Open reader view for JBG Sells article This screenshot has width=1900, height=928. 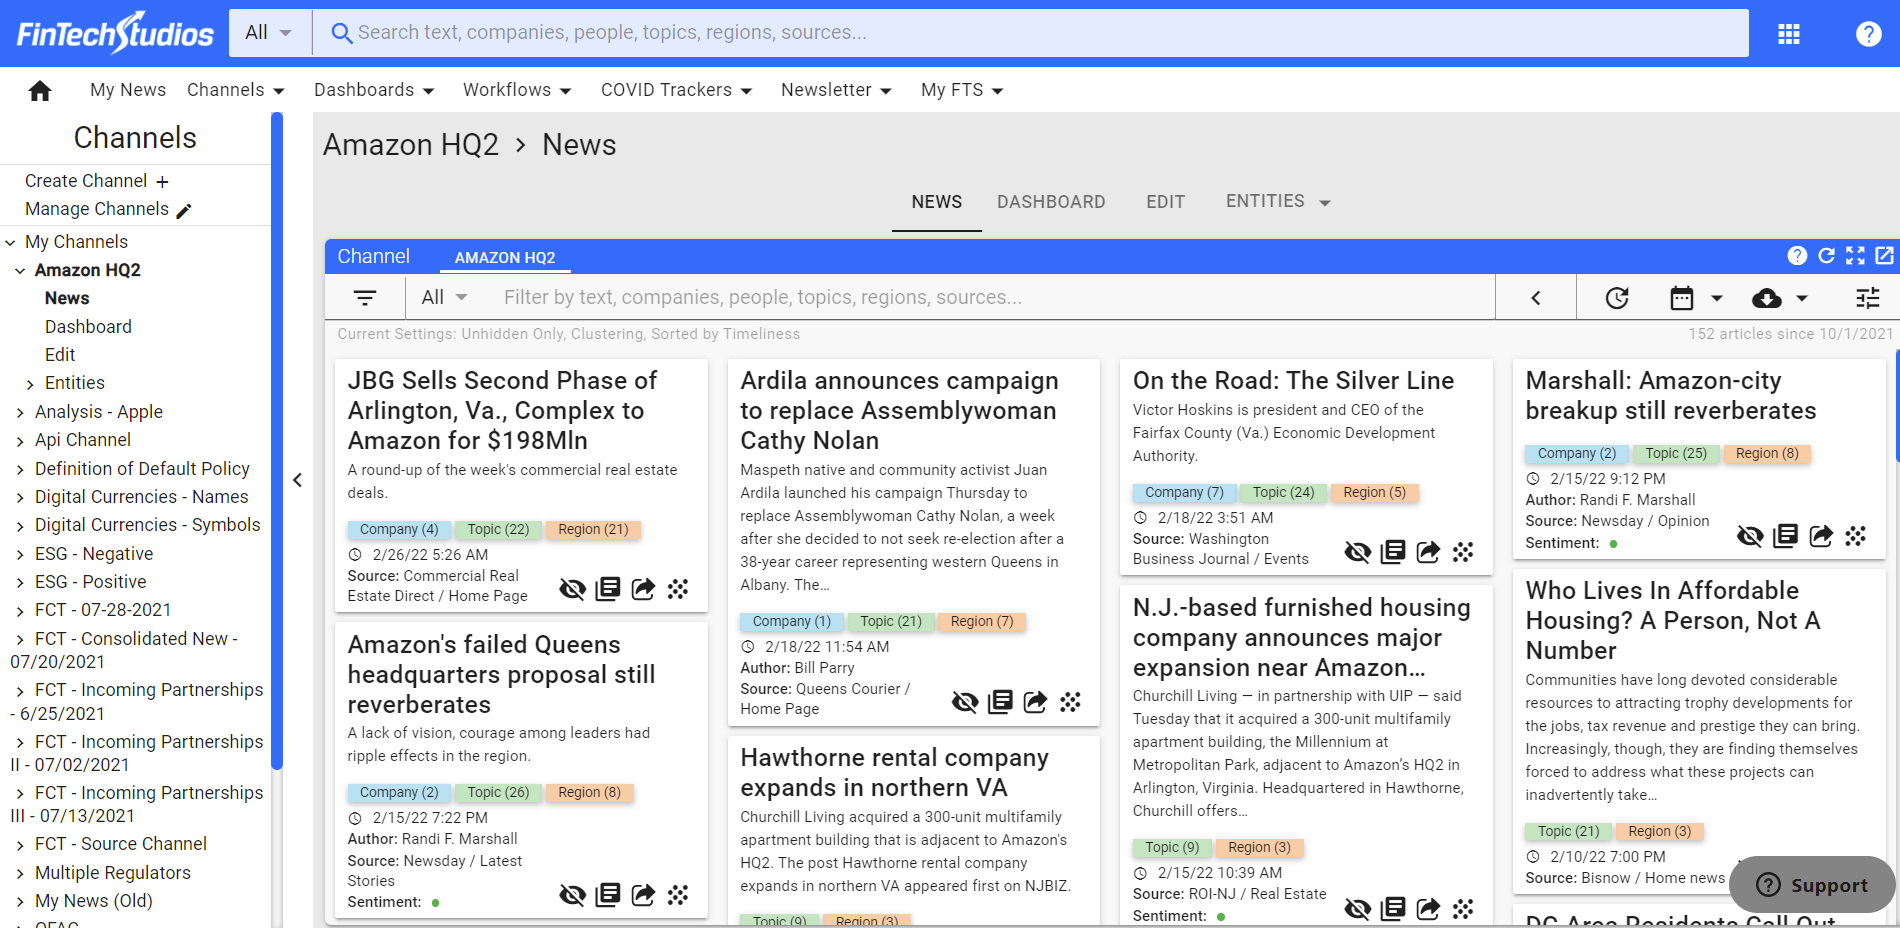click(x=608, y=589)
